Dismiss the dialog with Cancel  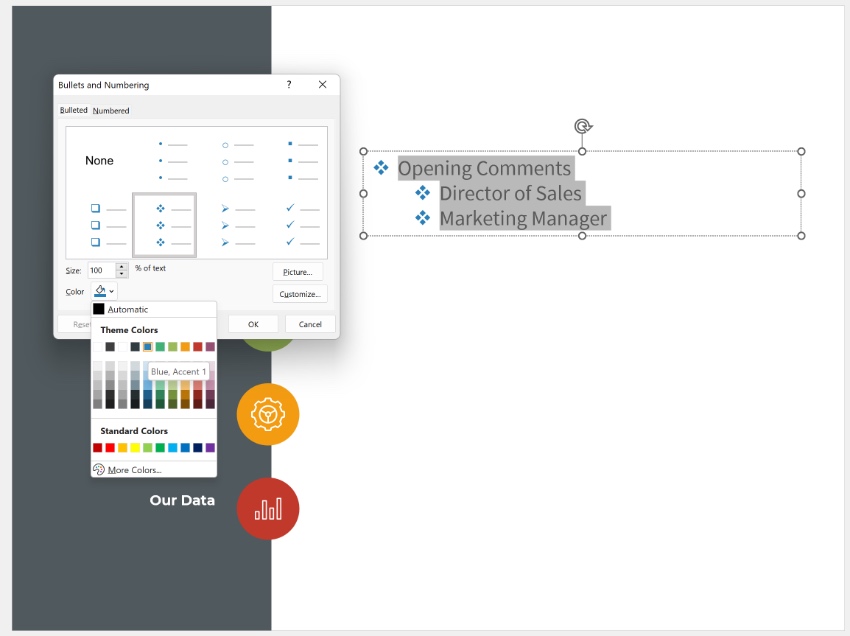[309, 323]
